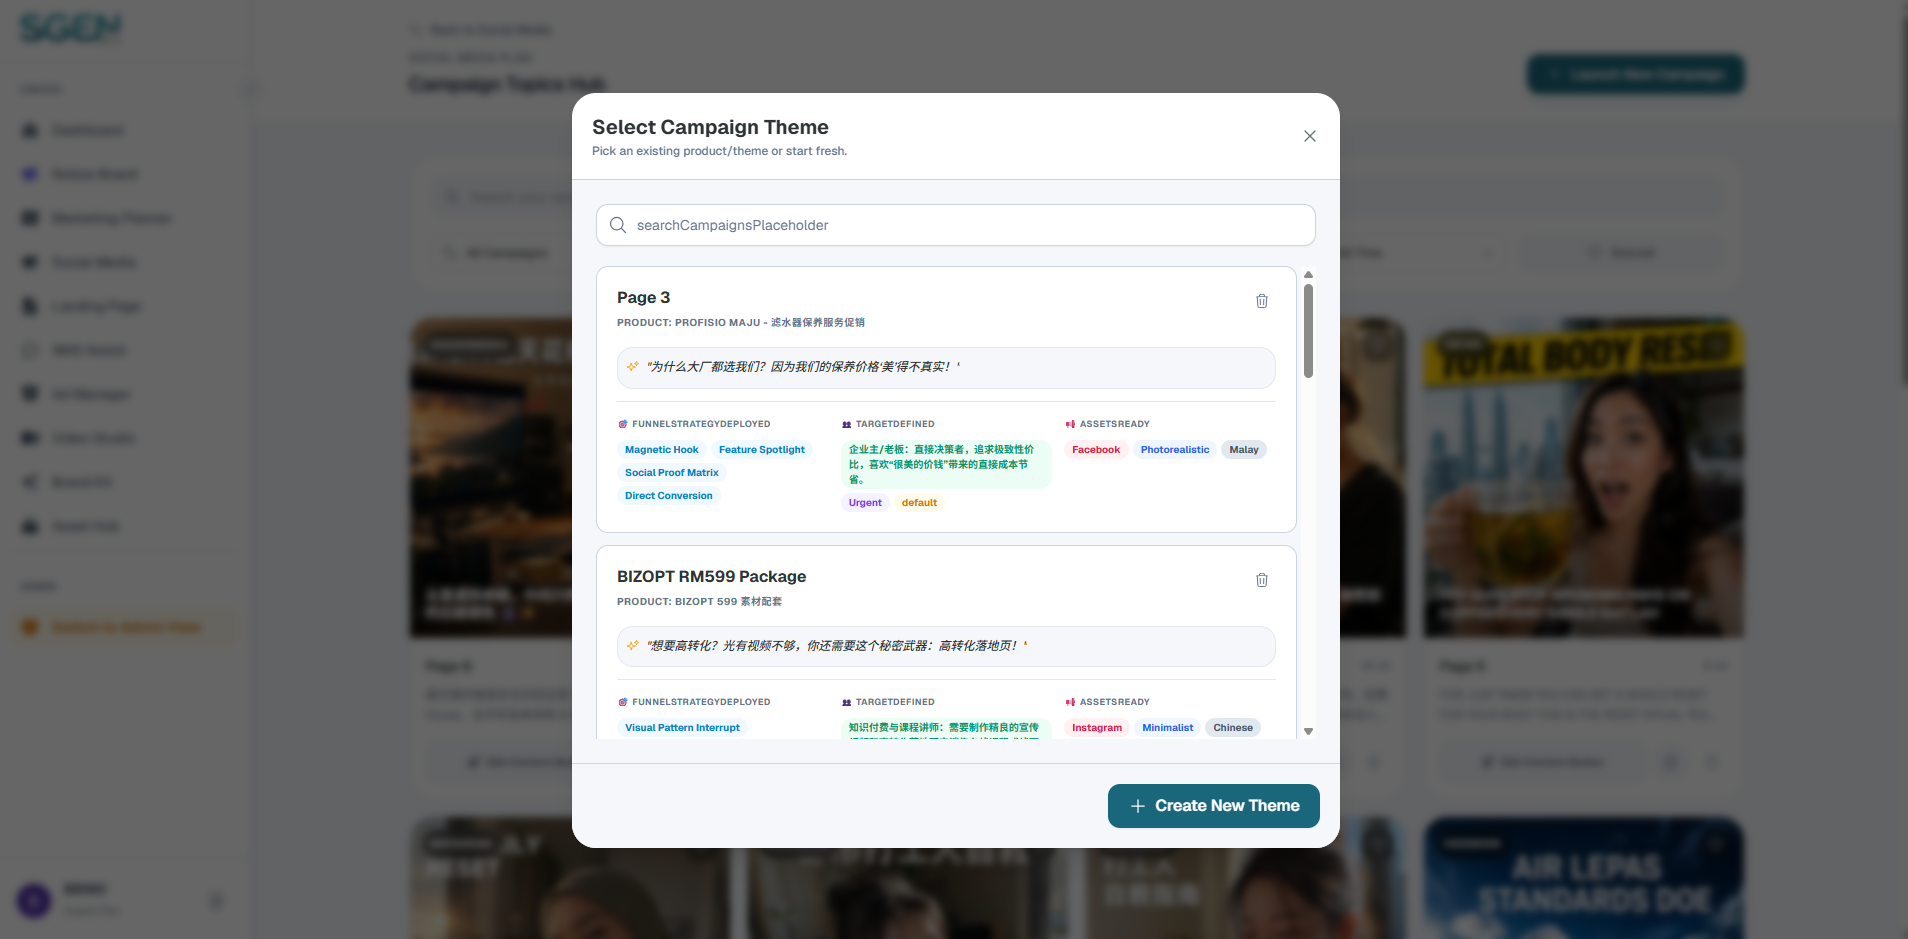This screenshot has width=1908, height=939.
Task: Click the Urgent tone tag
Action: (x=865, y=503)
